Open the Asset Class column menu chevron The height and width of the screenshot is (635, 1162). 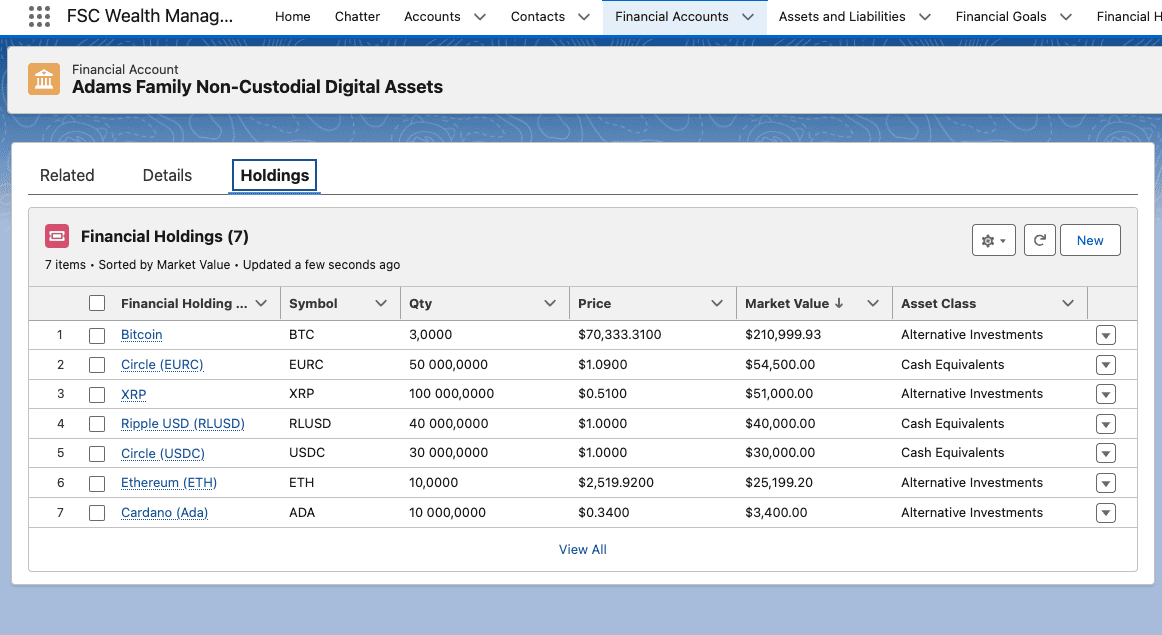pyautogui.click(x=1068, y=303)
